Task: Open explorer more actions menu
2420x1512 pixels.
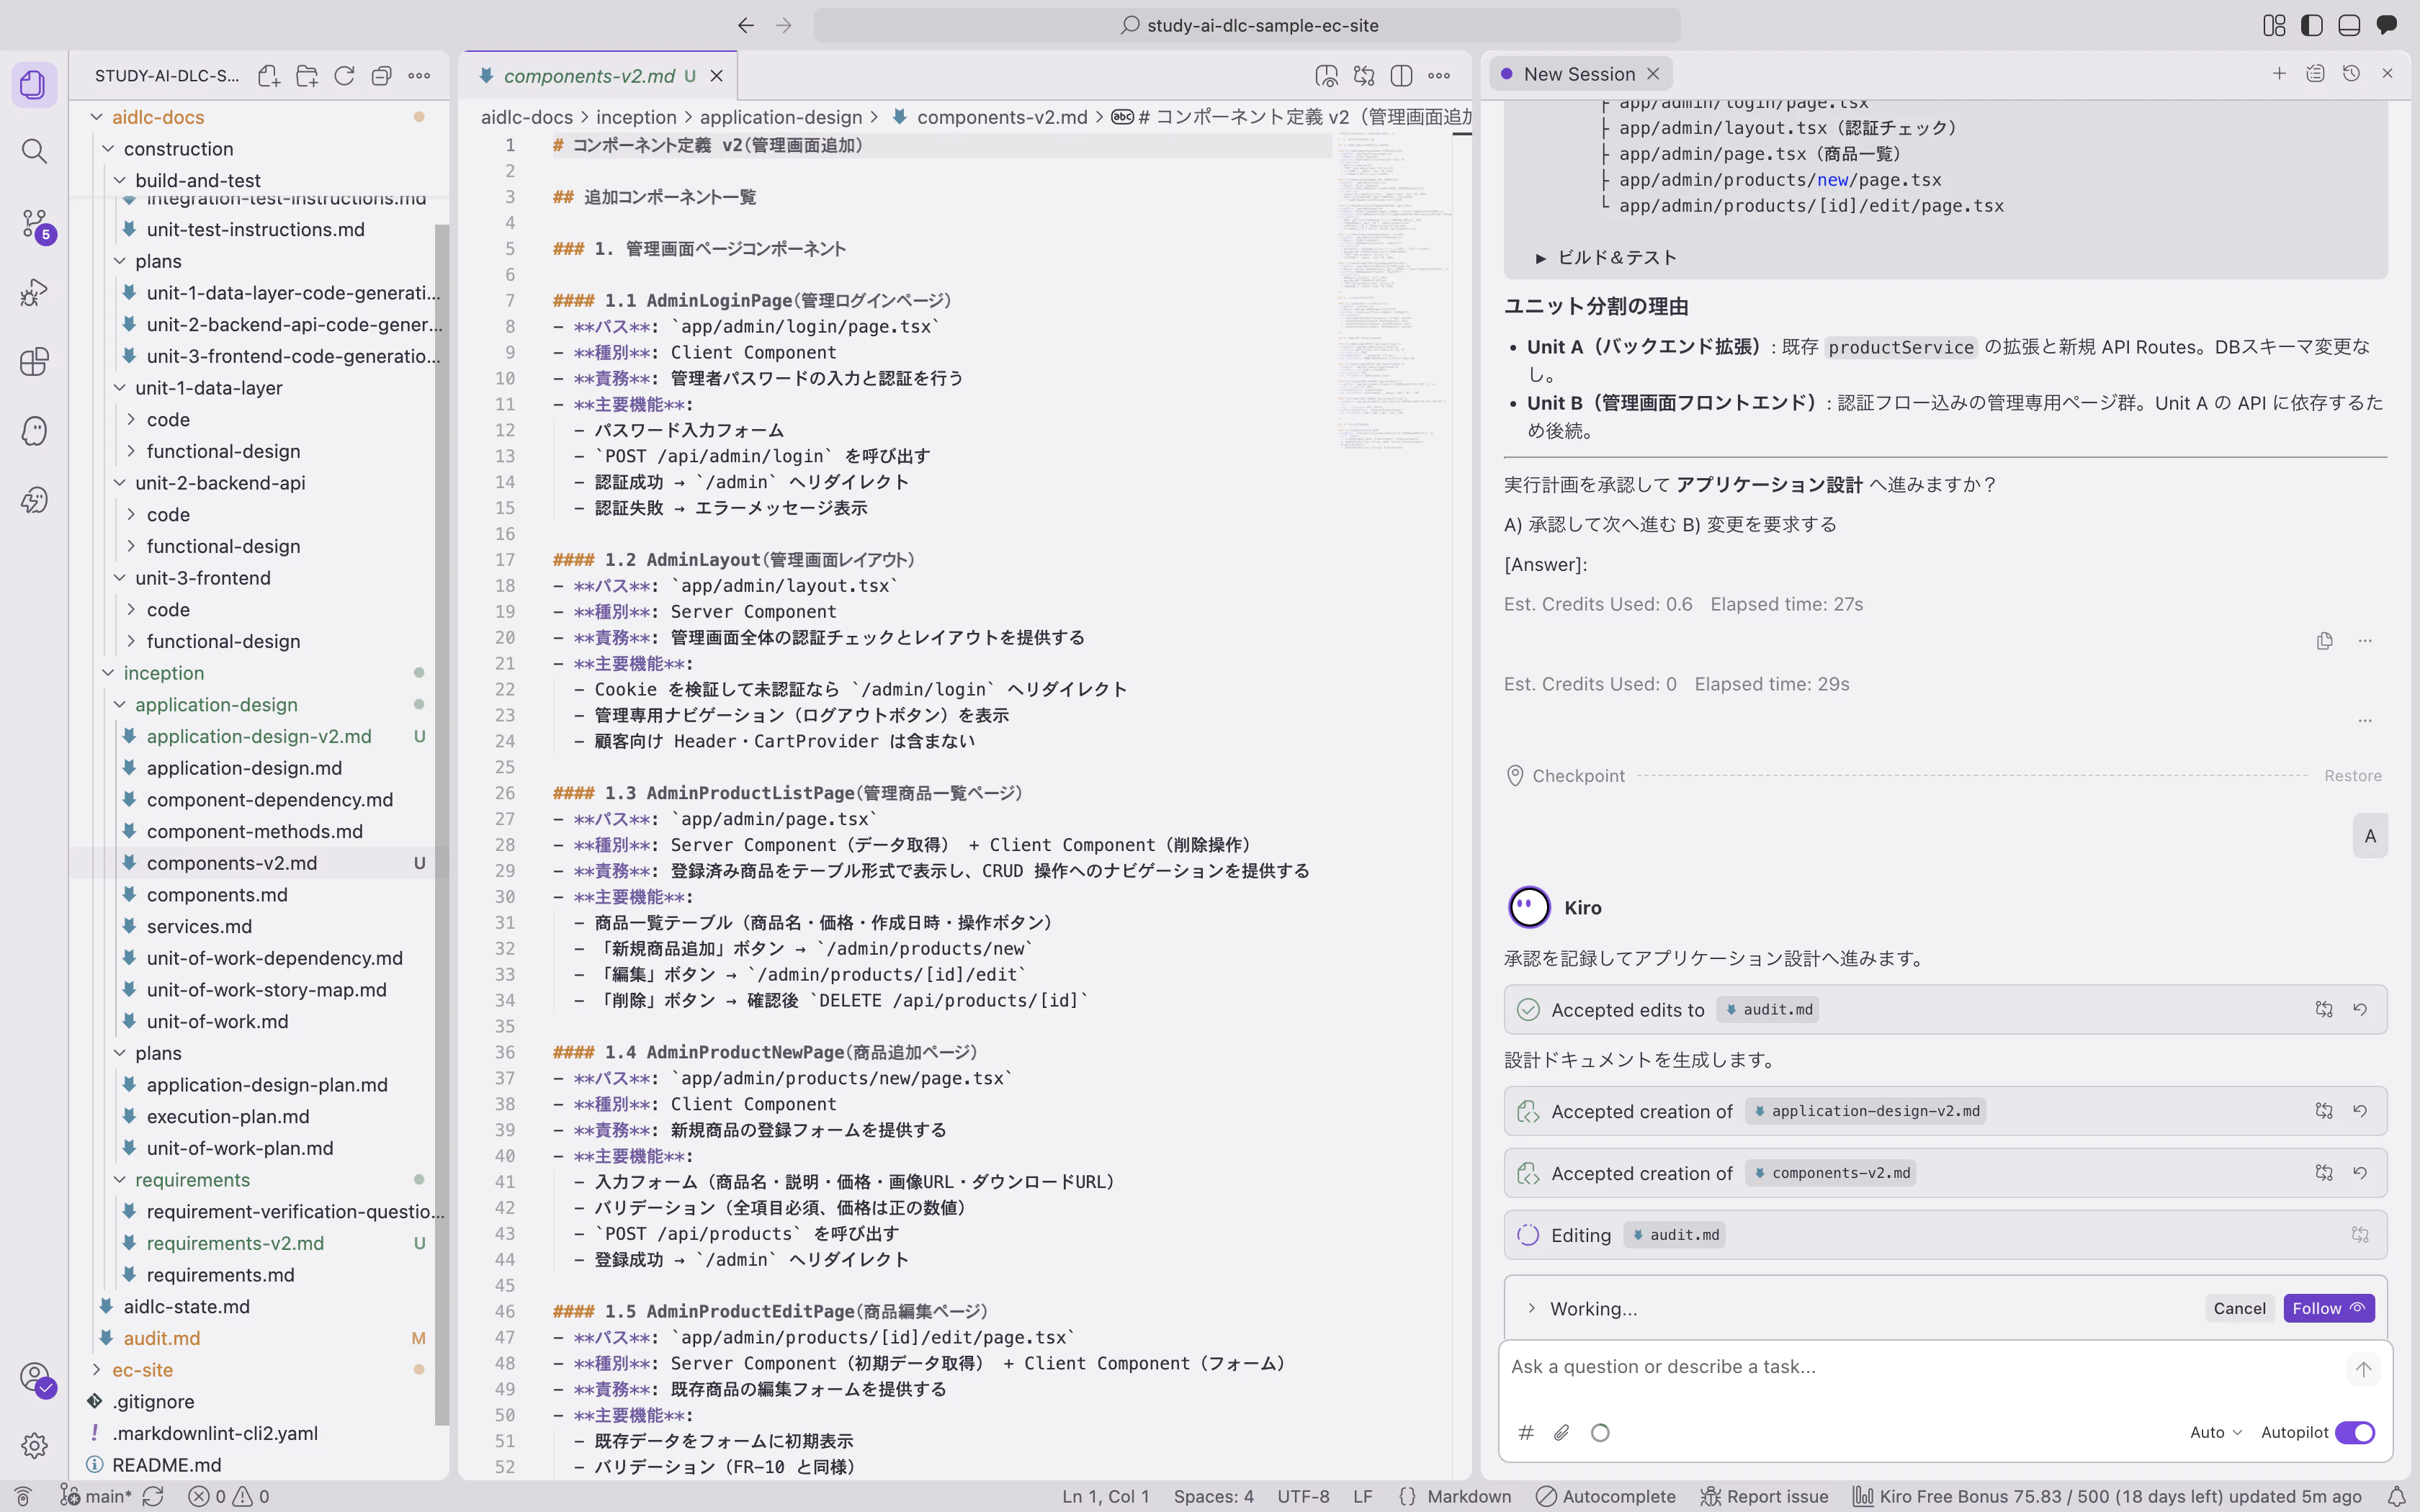Action: pos(419,76)
